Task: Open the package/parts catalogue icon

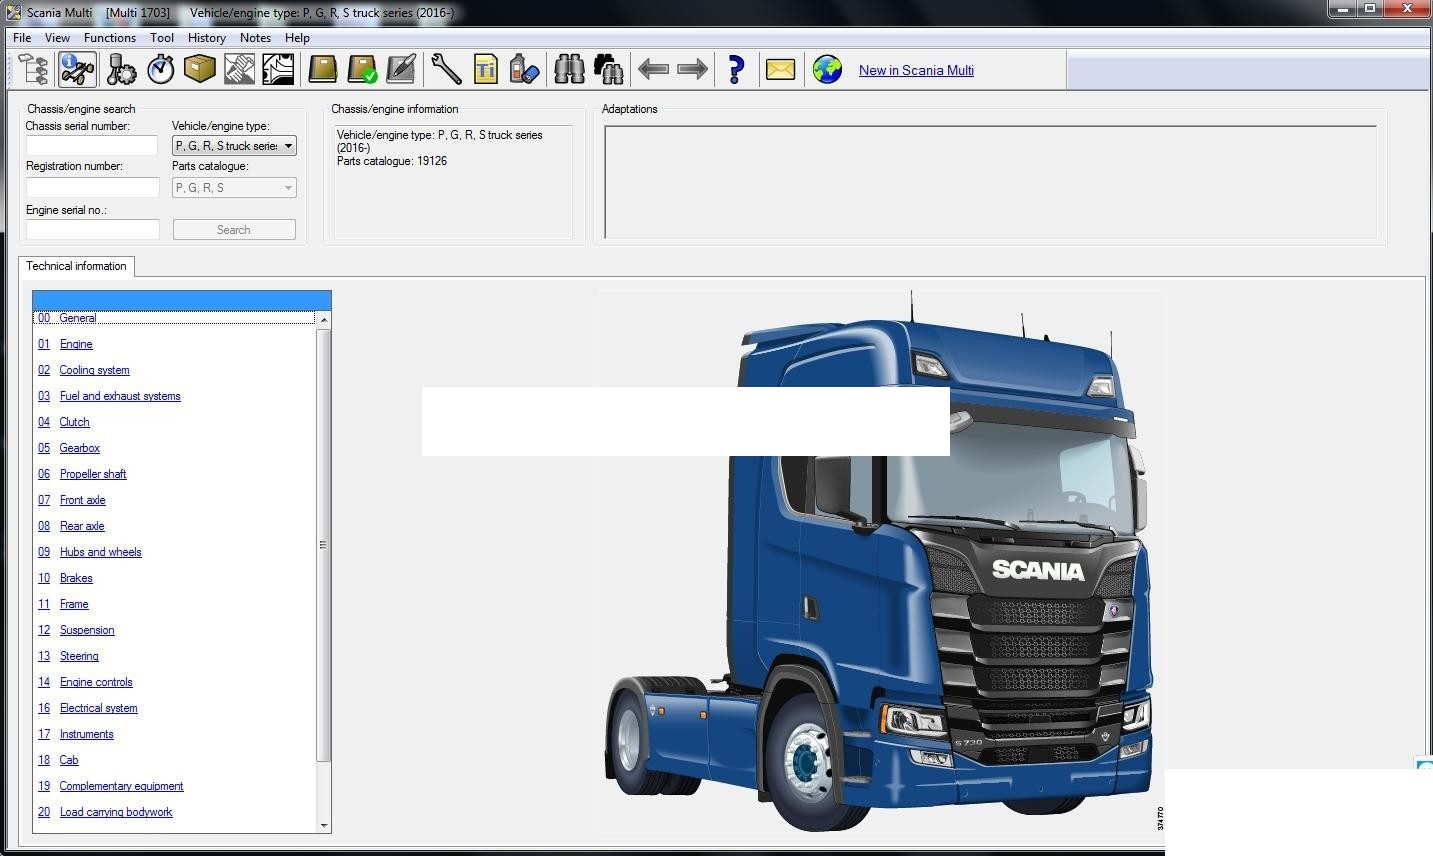Action: (x=198, y=69)
